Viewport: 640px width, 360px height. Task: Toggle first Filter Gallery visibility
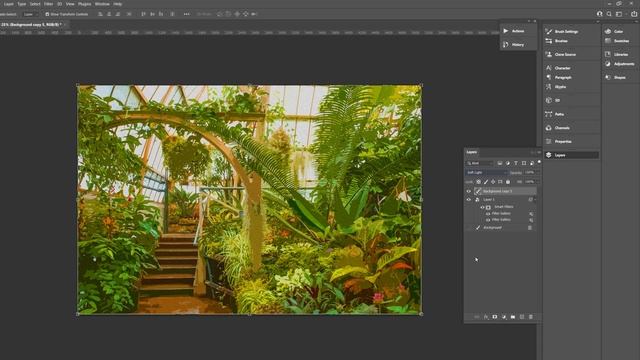click(488, 213)
